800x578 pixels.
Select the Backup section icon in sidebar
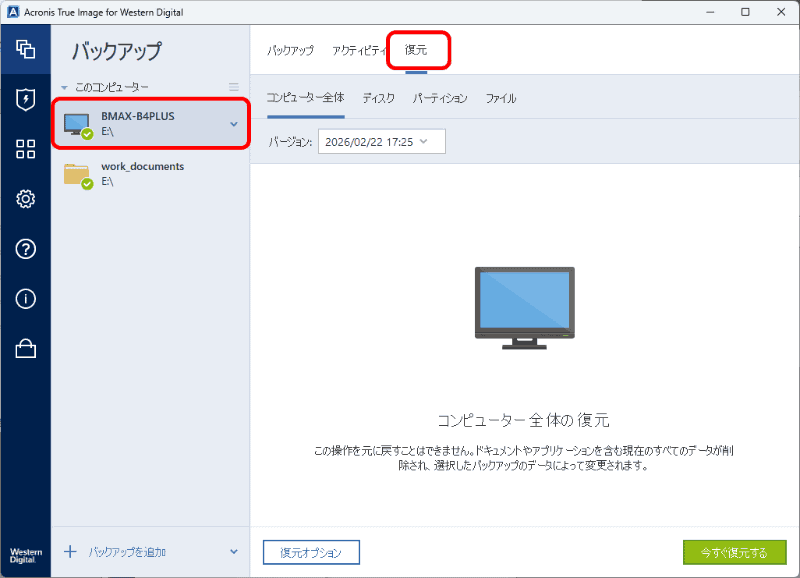coord(25,47)
